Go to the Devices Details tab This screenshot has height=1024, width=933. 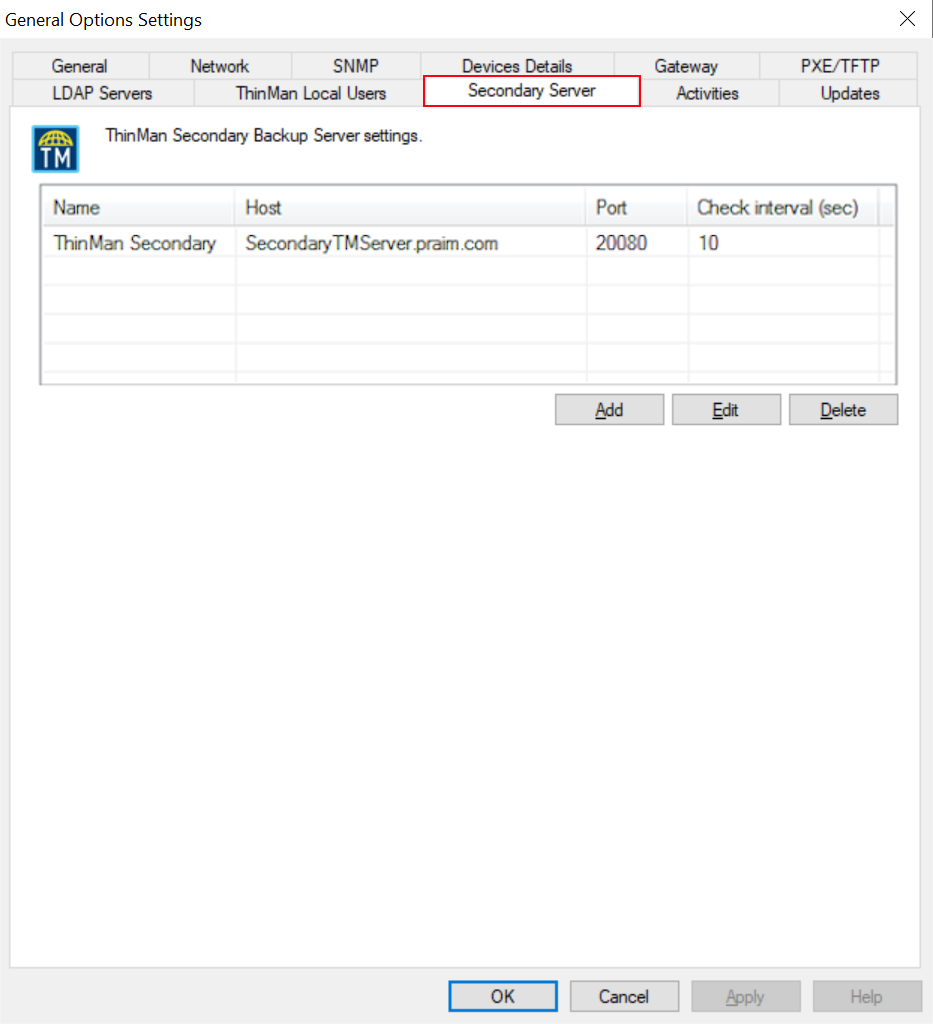(517, 66)
